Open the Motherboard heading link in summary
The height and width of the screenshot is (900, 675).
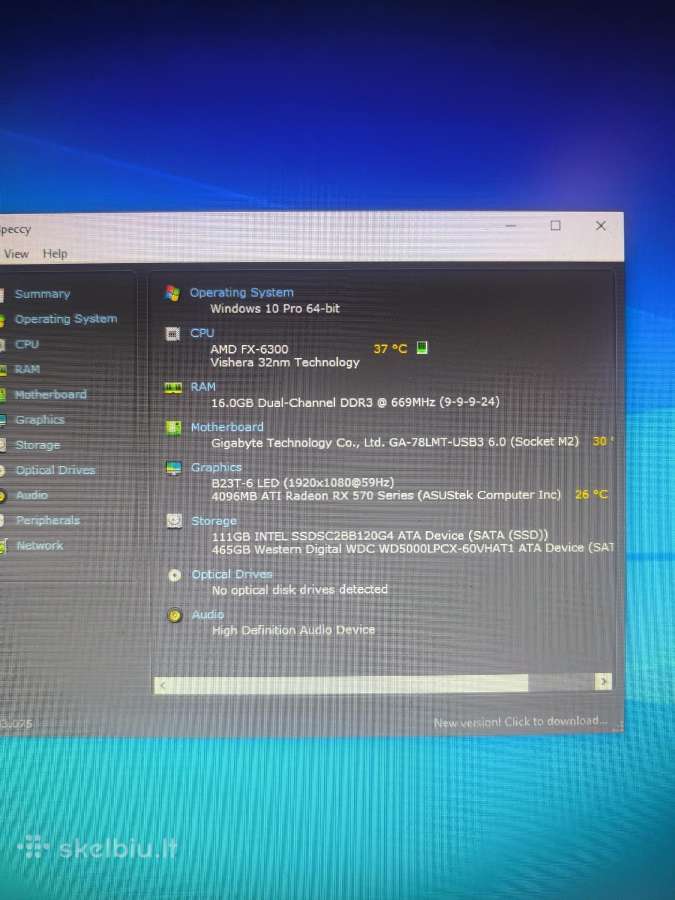point(227,427)
